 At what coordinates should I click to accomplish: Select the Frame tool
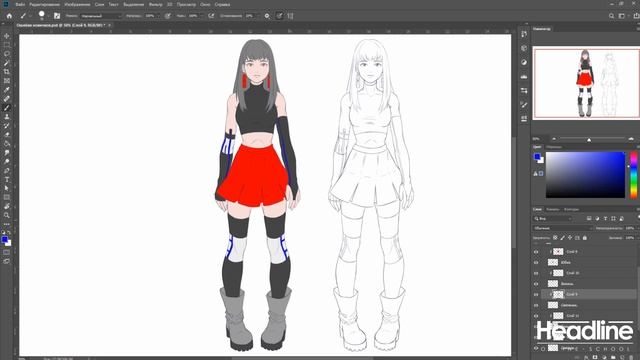7,81
